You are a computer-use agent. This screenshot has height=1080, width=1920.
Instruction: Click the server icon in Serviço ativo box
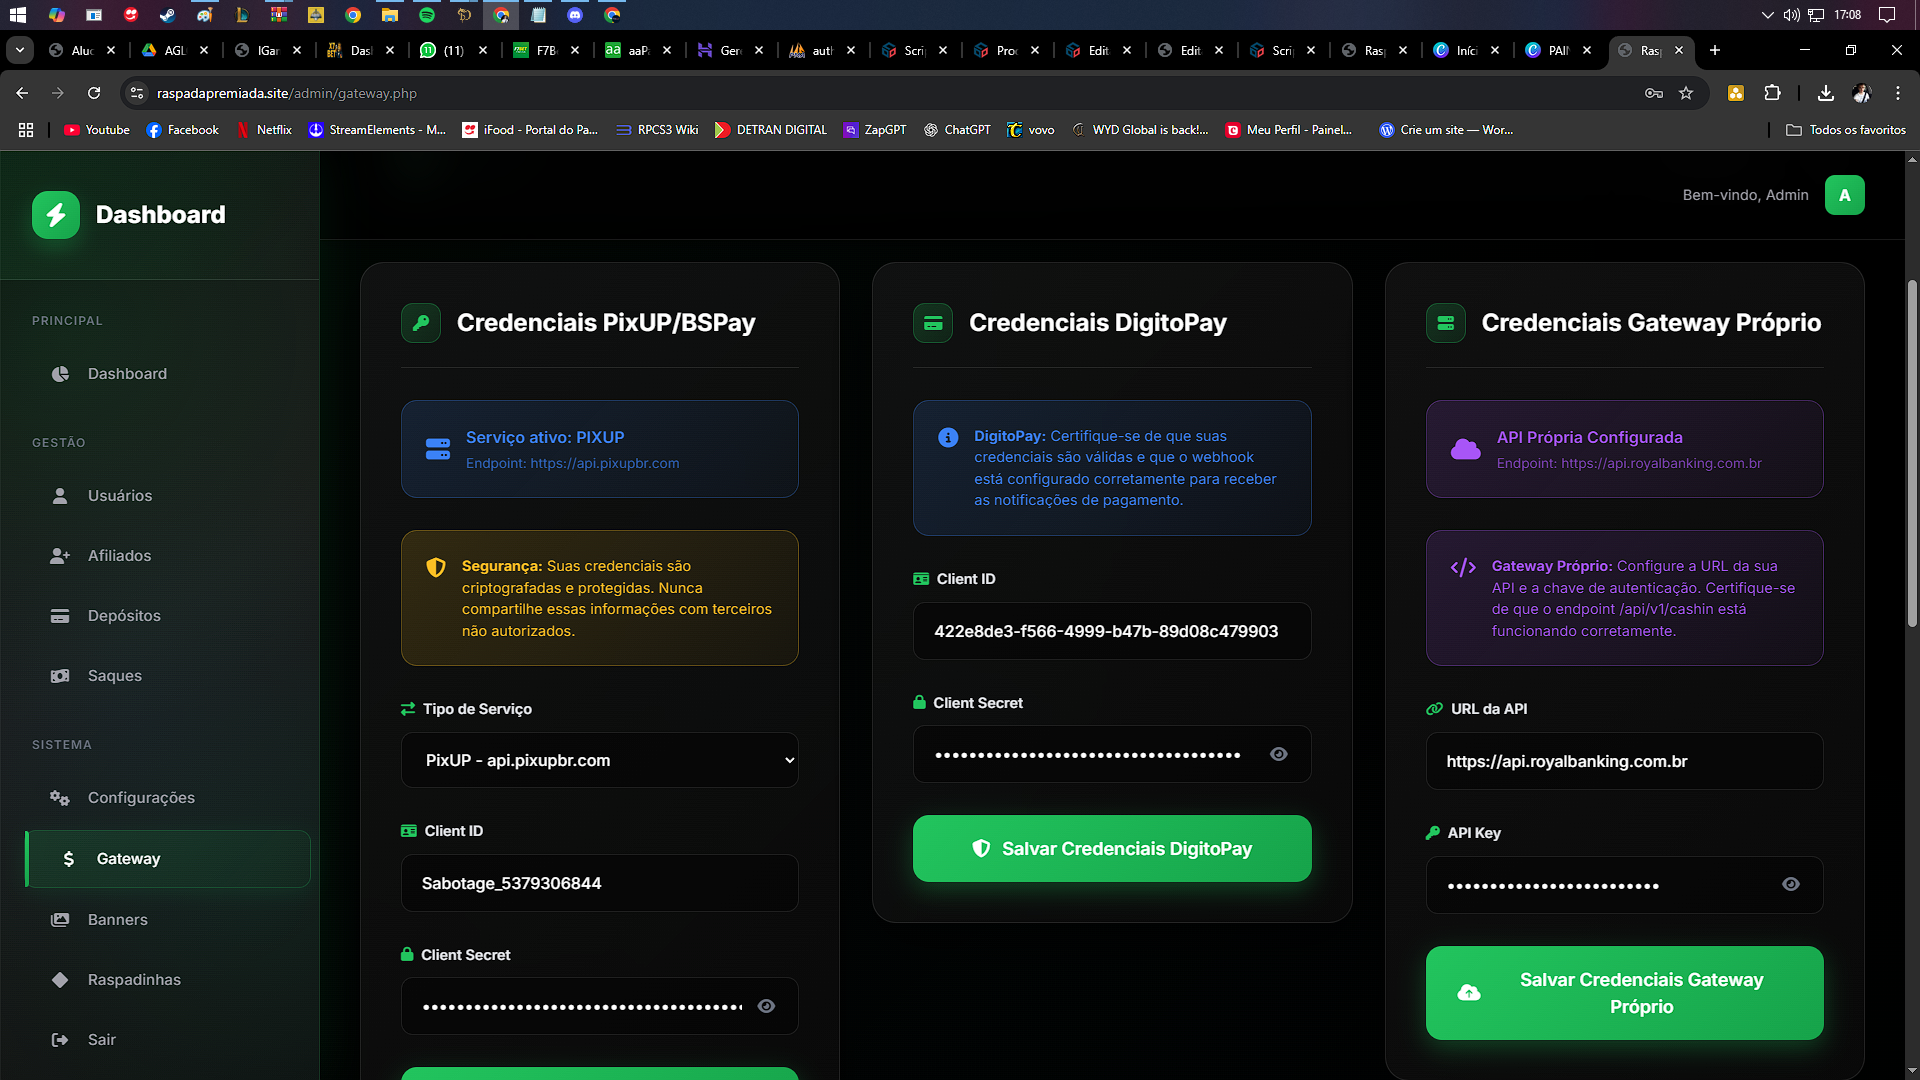click(438, 449)
